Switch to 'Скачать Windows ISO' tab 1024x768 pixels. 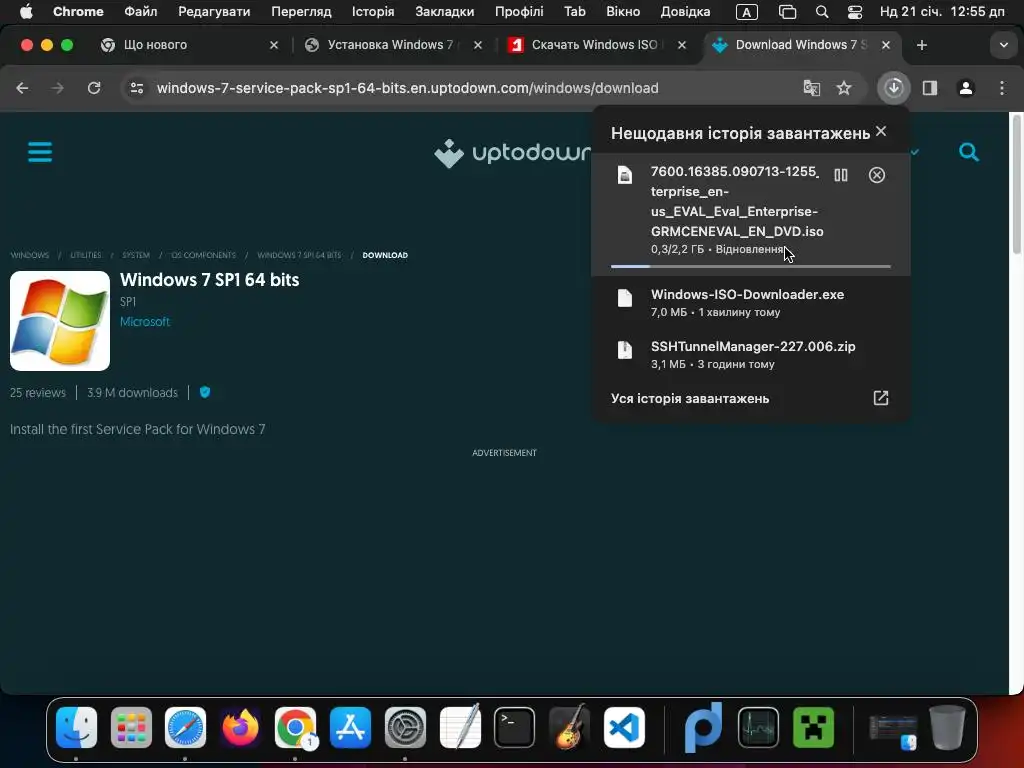[x=598, y=45]
